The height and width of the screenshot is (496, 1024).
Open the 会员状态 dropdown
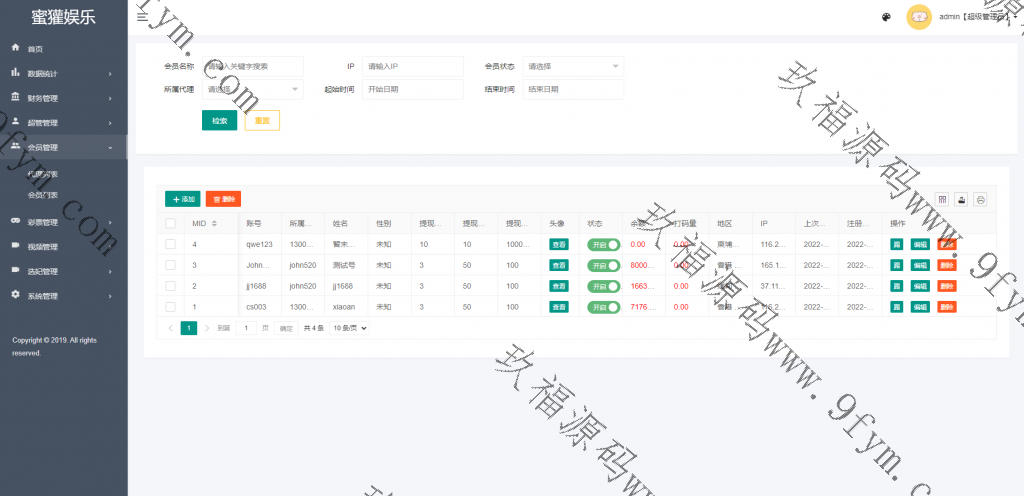click(x=573, y=66)
